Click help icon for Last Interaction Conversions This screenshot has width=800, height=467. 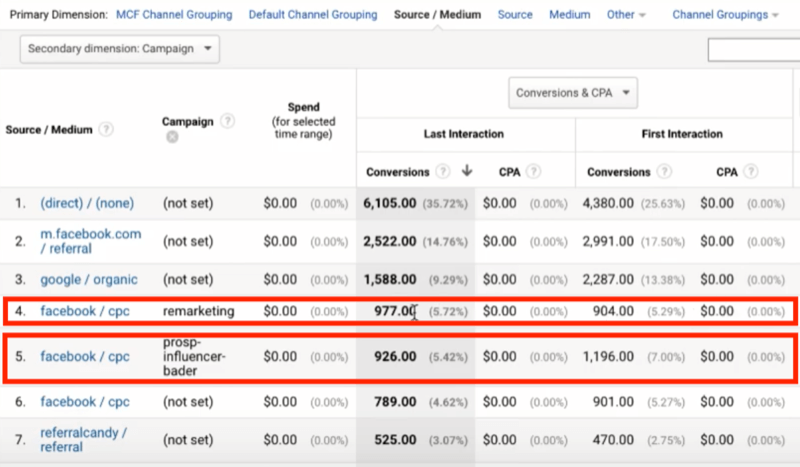(443, 172)
